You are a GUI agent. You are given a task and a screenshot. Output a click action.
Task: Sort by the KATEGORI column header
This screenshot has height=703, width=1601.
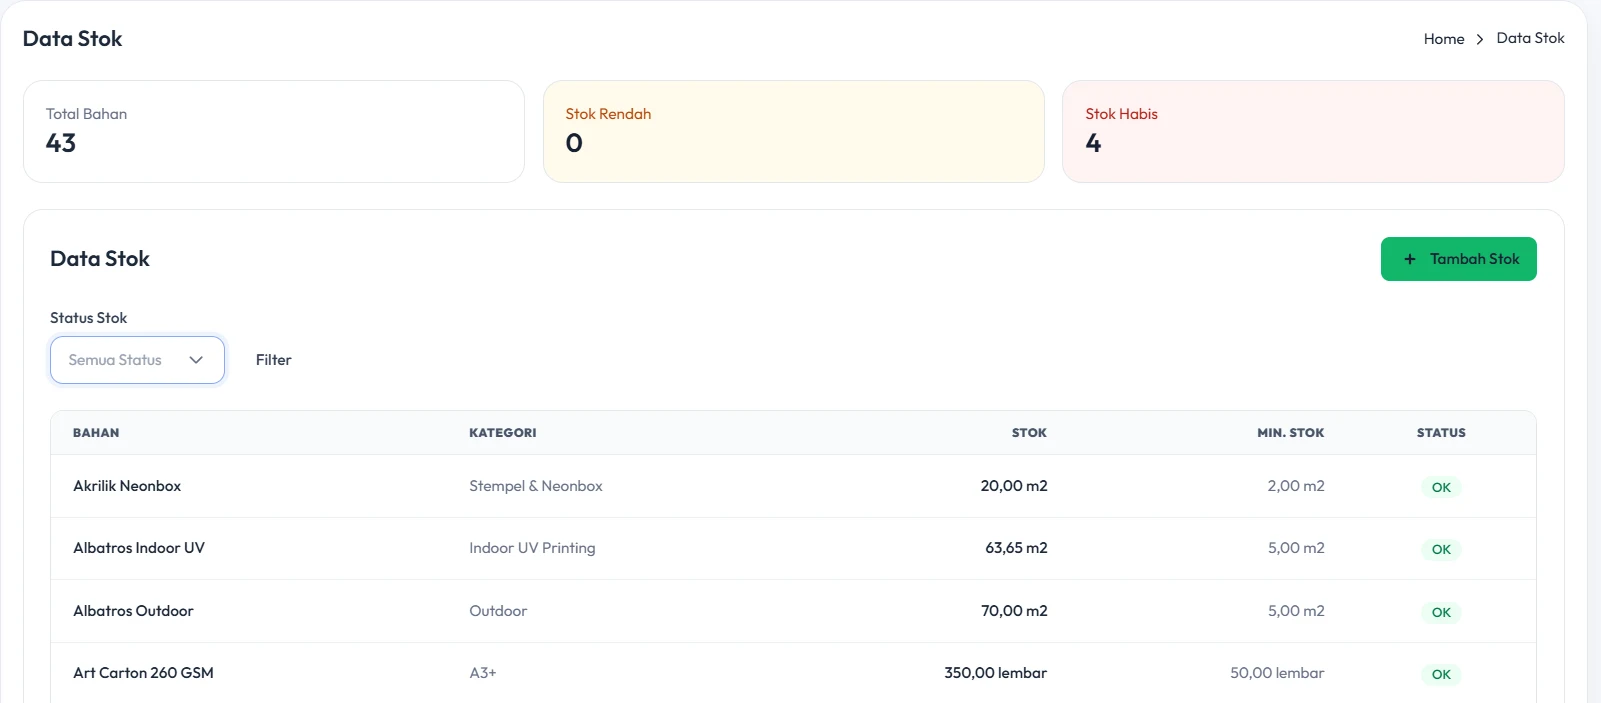tap(503, 433)
